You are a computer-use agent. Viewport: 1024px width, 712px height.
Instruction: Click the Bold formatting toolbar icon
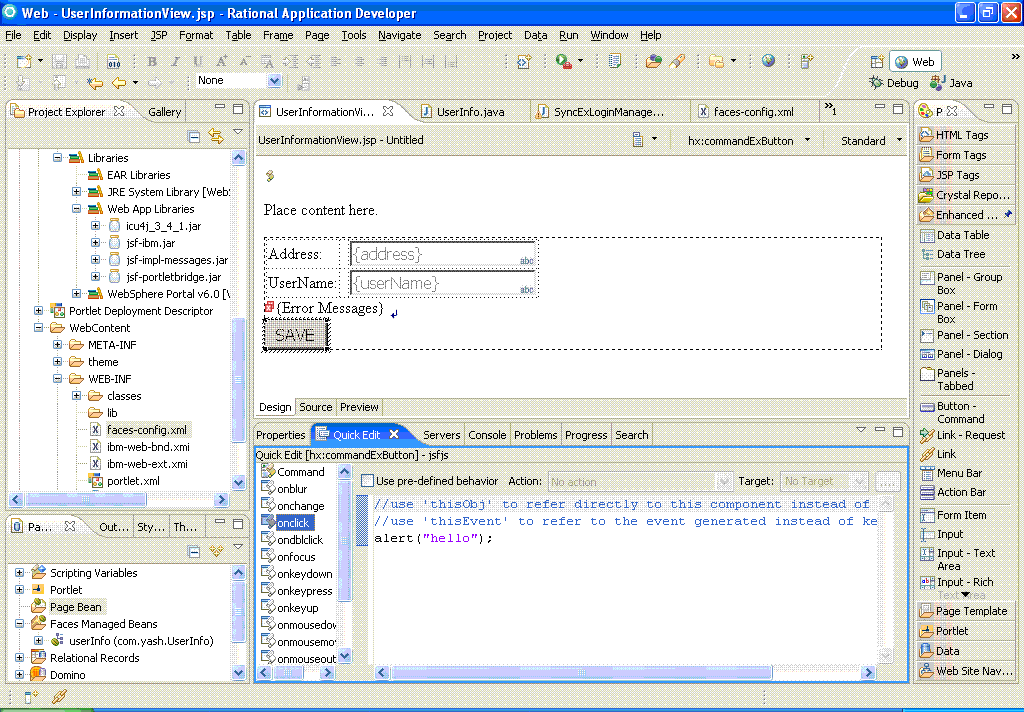coord(152,61)
